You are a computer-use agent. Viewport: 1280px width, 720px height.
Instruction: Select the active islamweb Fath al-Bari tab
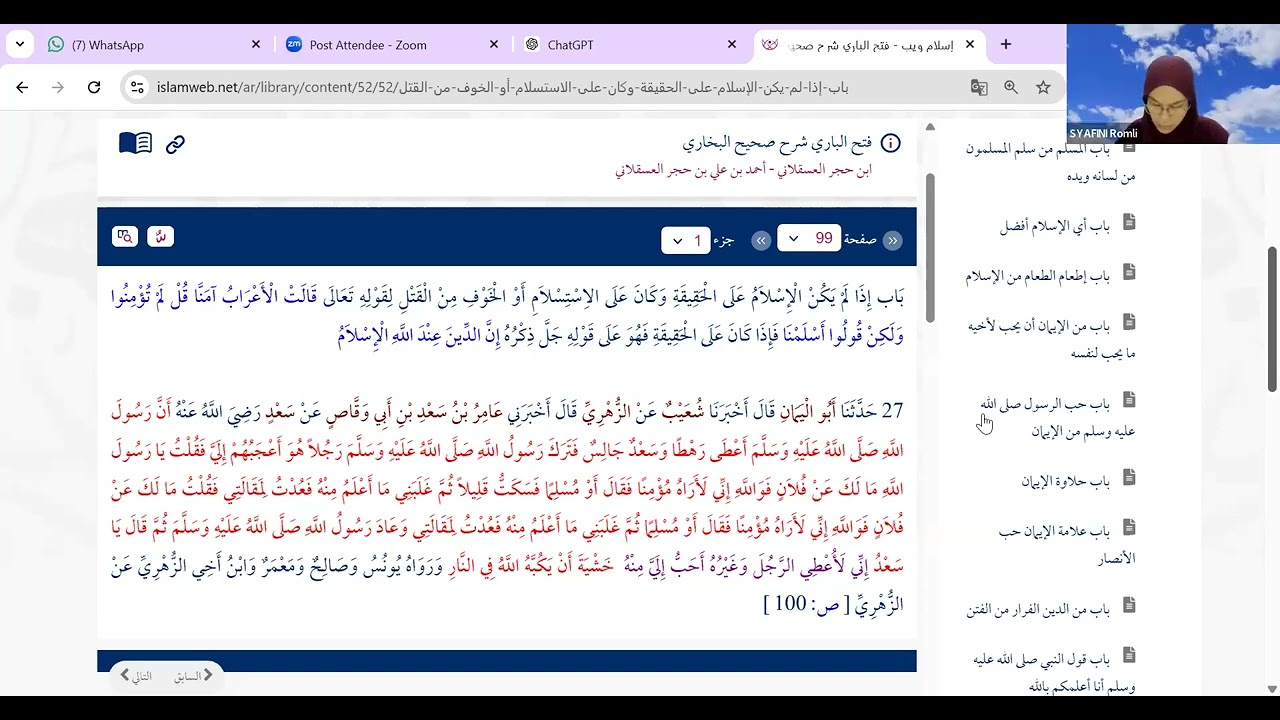(870, 45)
